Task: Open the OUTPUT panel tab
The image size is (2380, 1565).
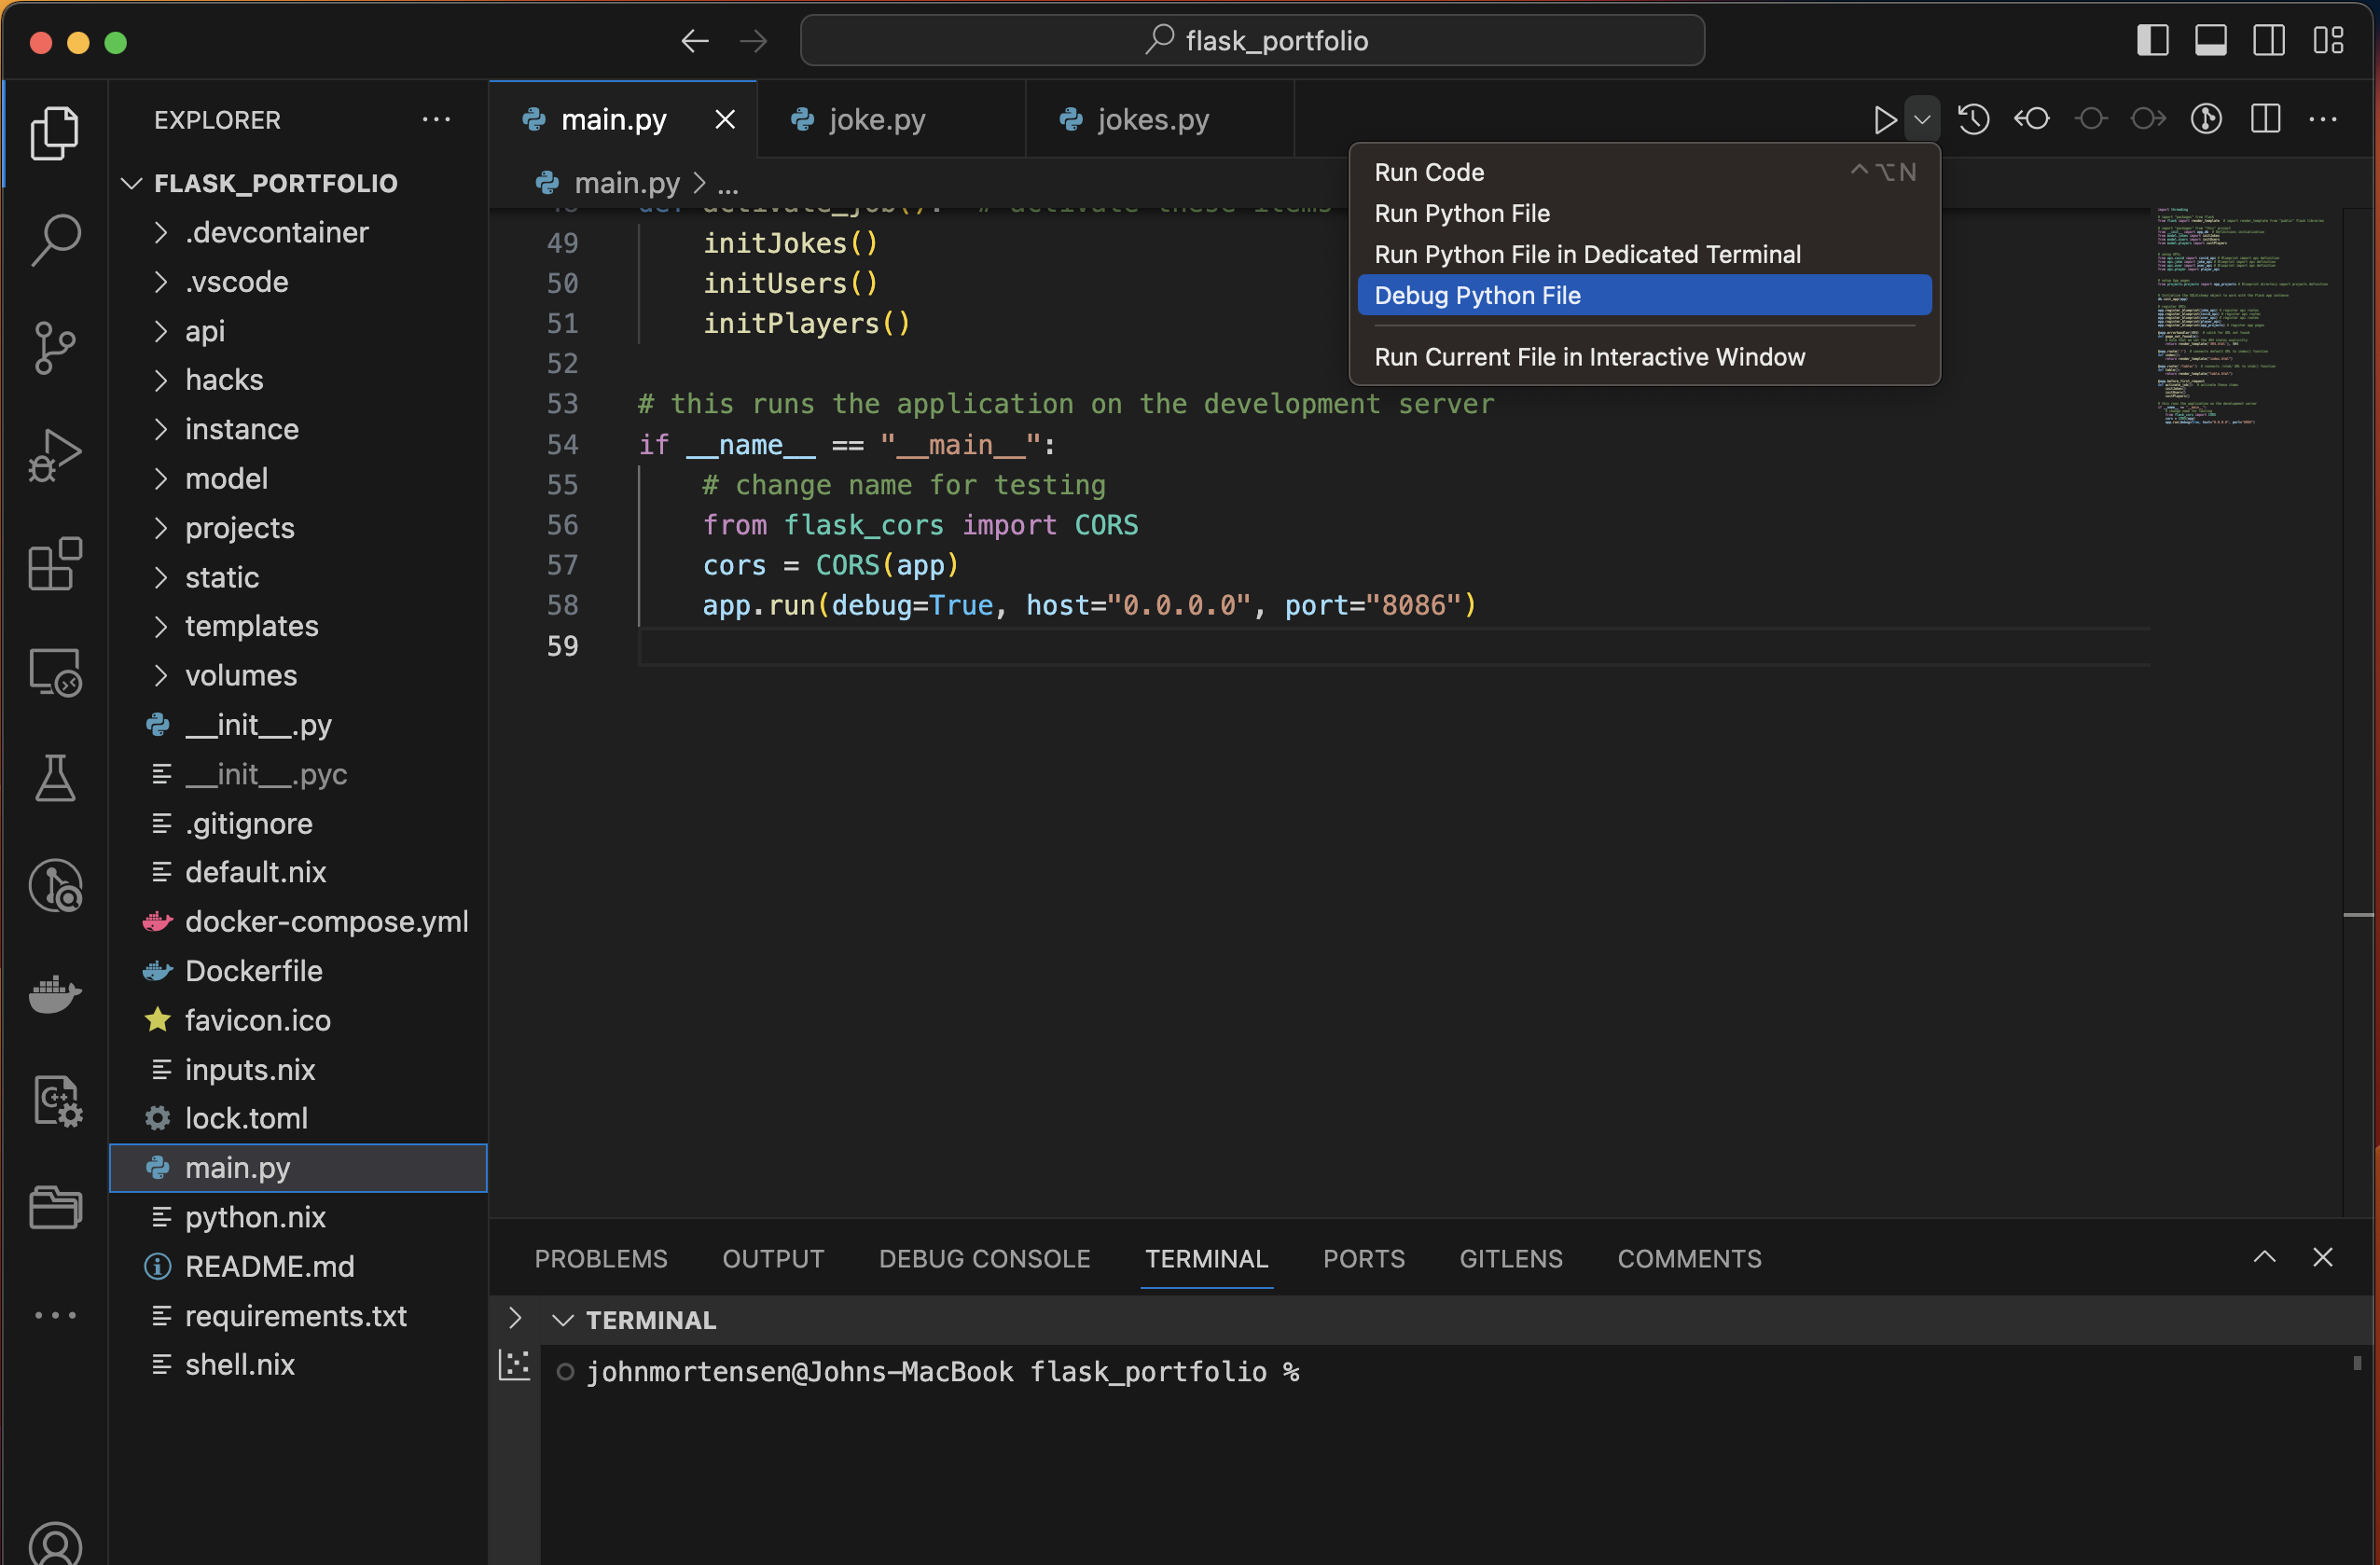Action: point(773,1258)
